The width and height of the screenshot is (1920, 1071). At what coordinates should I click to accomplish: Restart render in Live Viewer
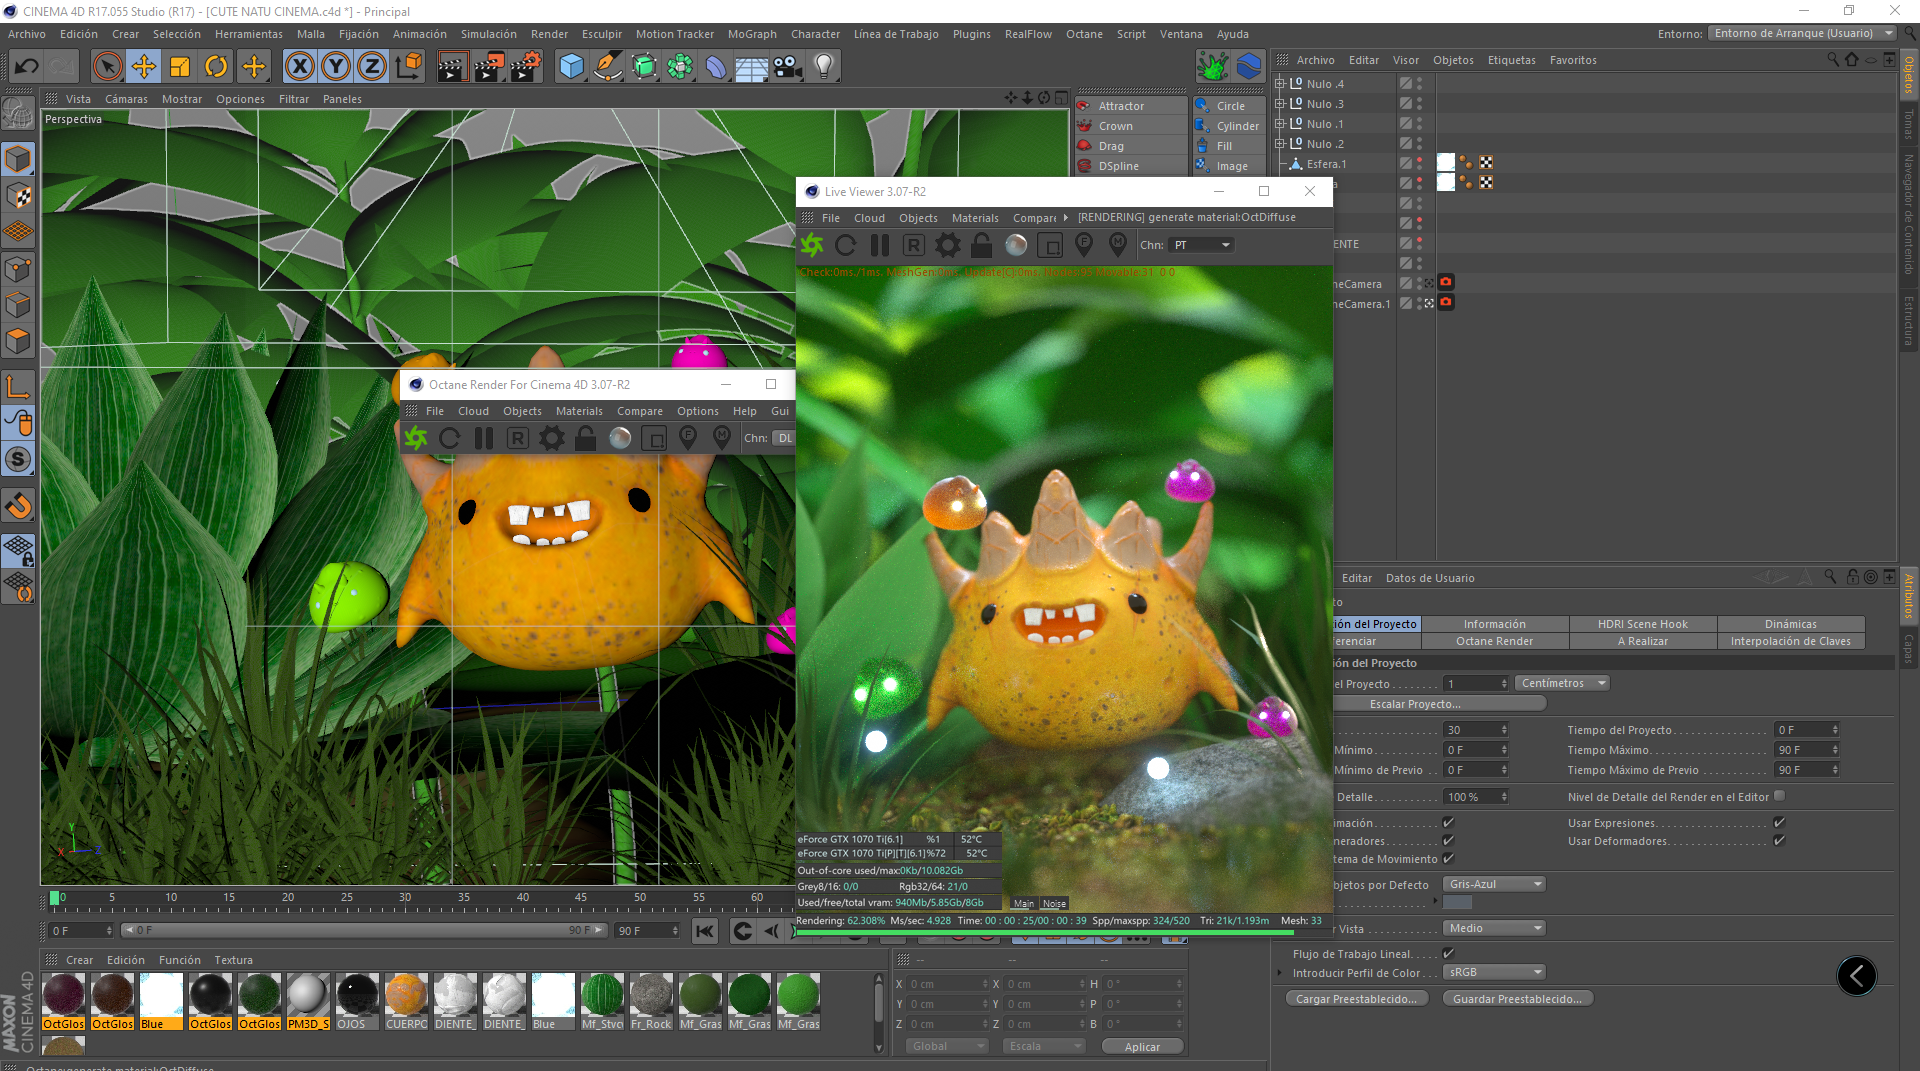846,245
